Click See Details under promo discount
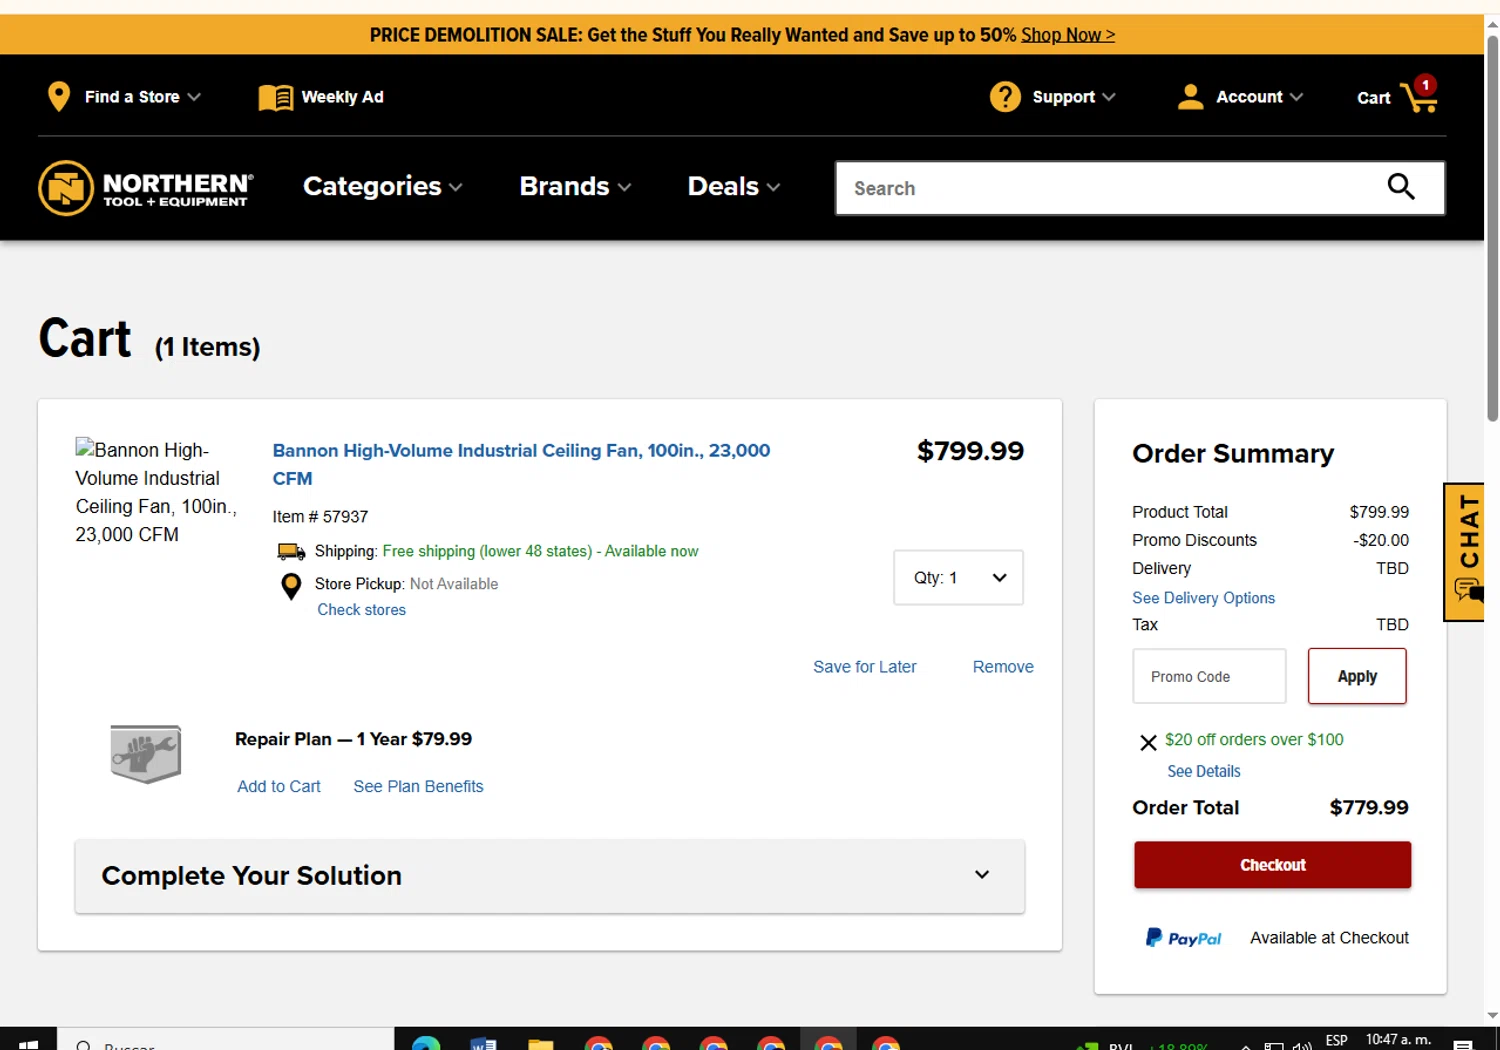The height and width of the screenshot is (1050, 1500). pos(1204,771)
